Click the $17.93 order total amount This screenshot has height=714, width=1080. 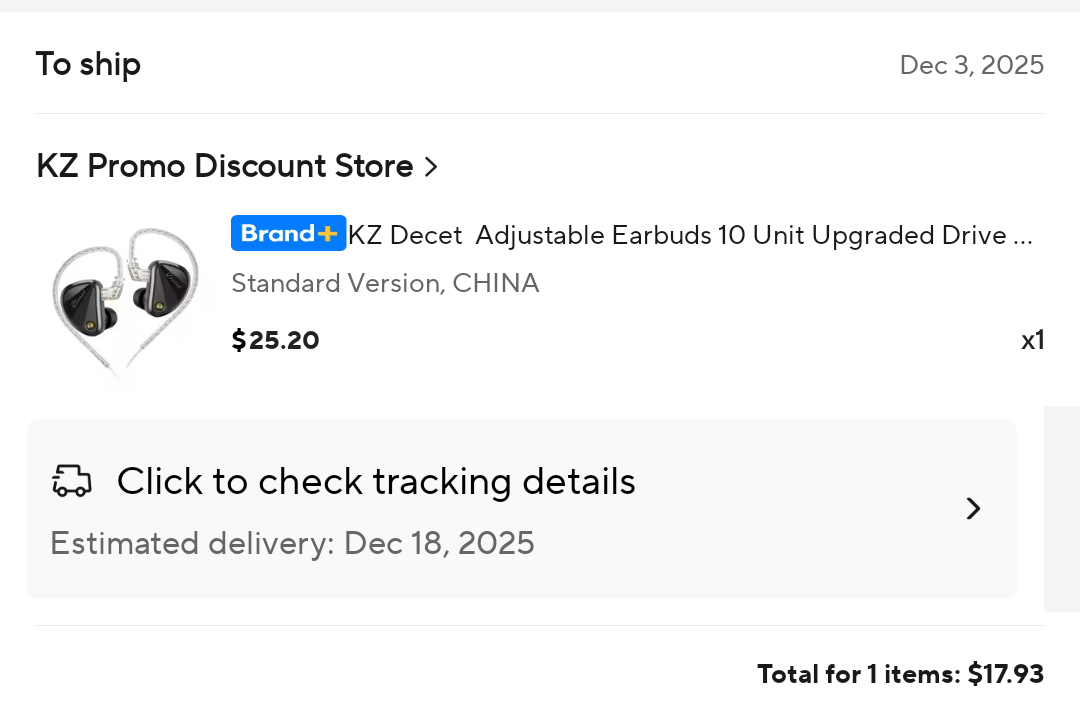pos(1005,674)
